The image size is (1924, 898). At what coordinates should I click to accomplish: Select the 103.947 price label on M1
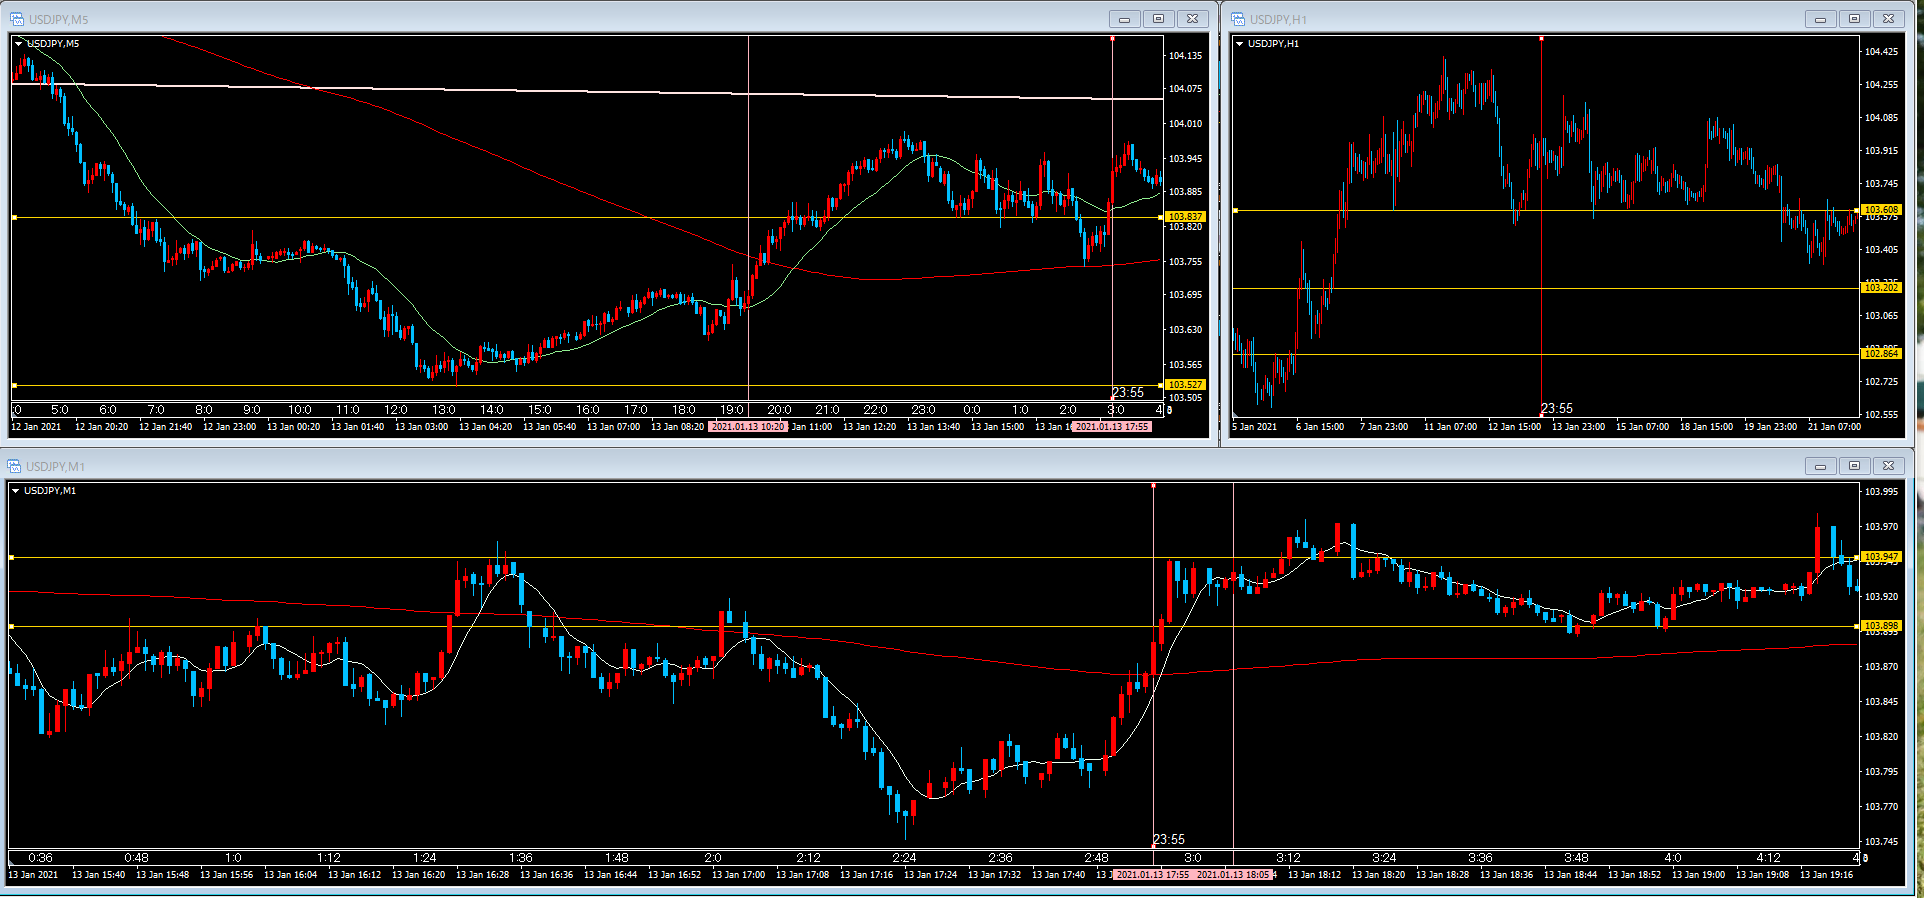coord(1881,557)
